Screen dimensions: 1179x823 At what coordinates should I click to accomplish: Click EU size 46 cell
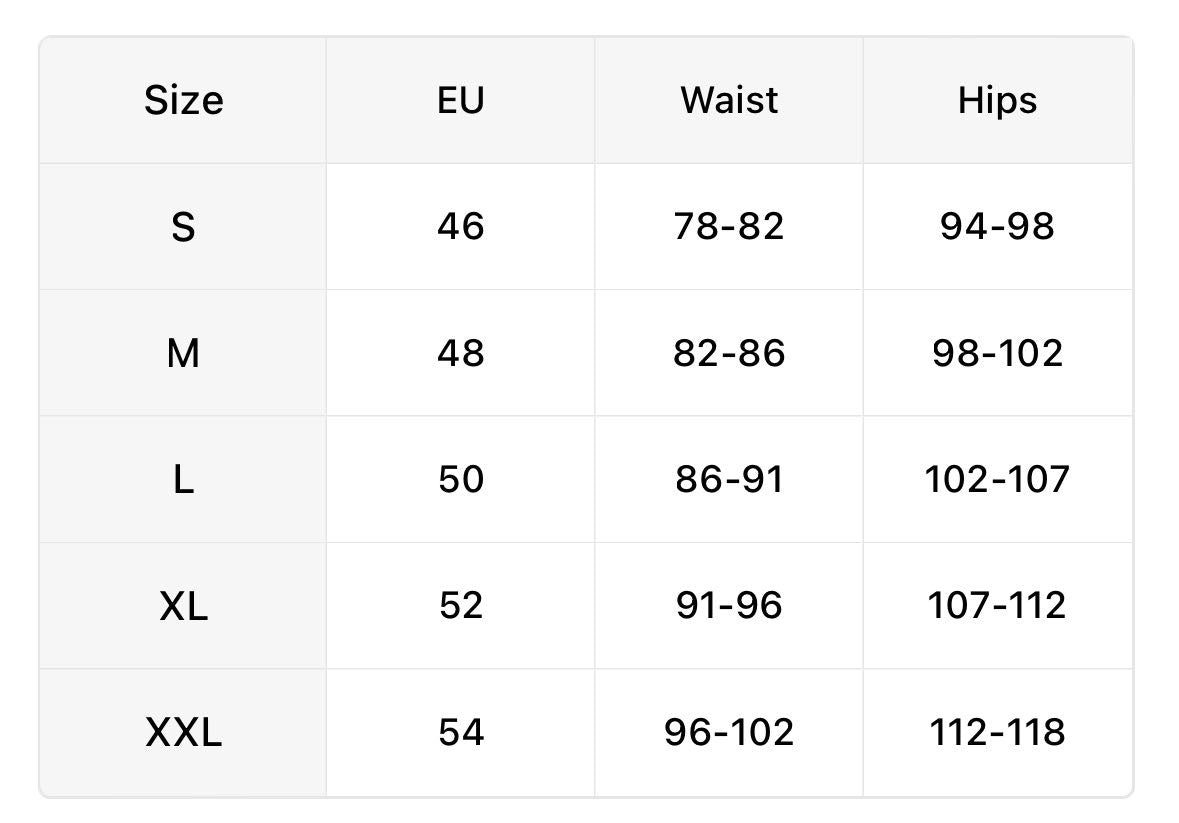click(x=460, y=227)
